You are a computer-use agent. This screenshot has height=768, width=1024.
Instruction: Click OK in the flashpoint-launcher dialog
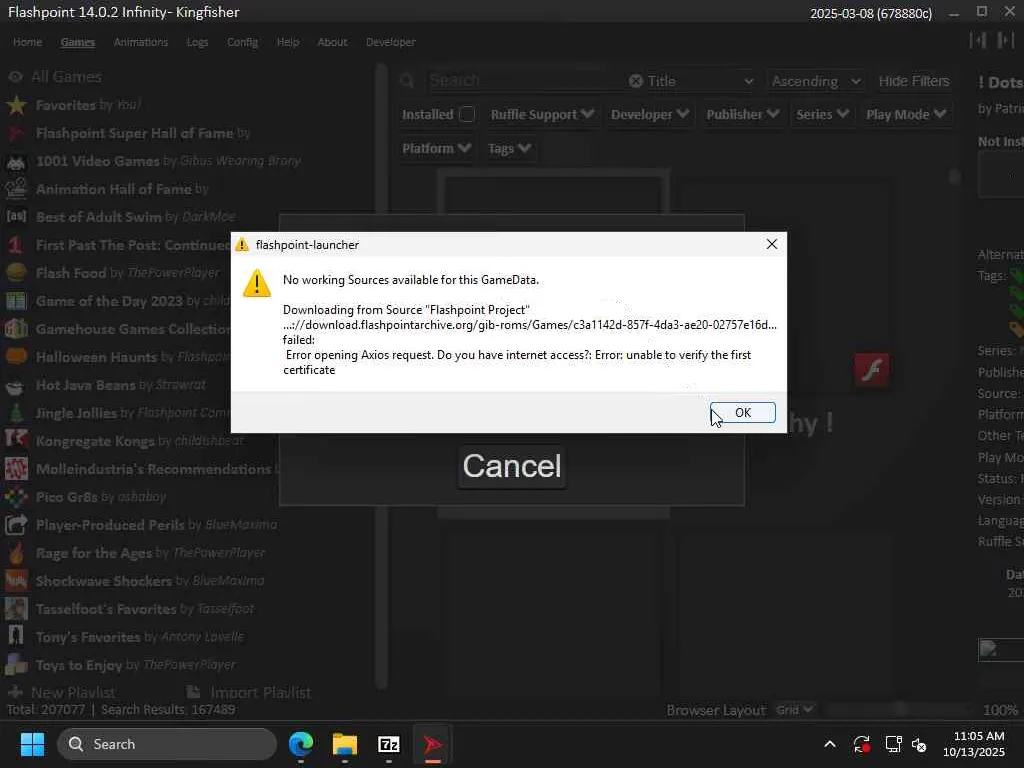[x=743, y=413]
